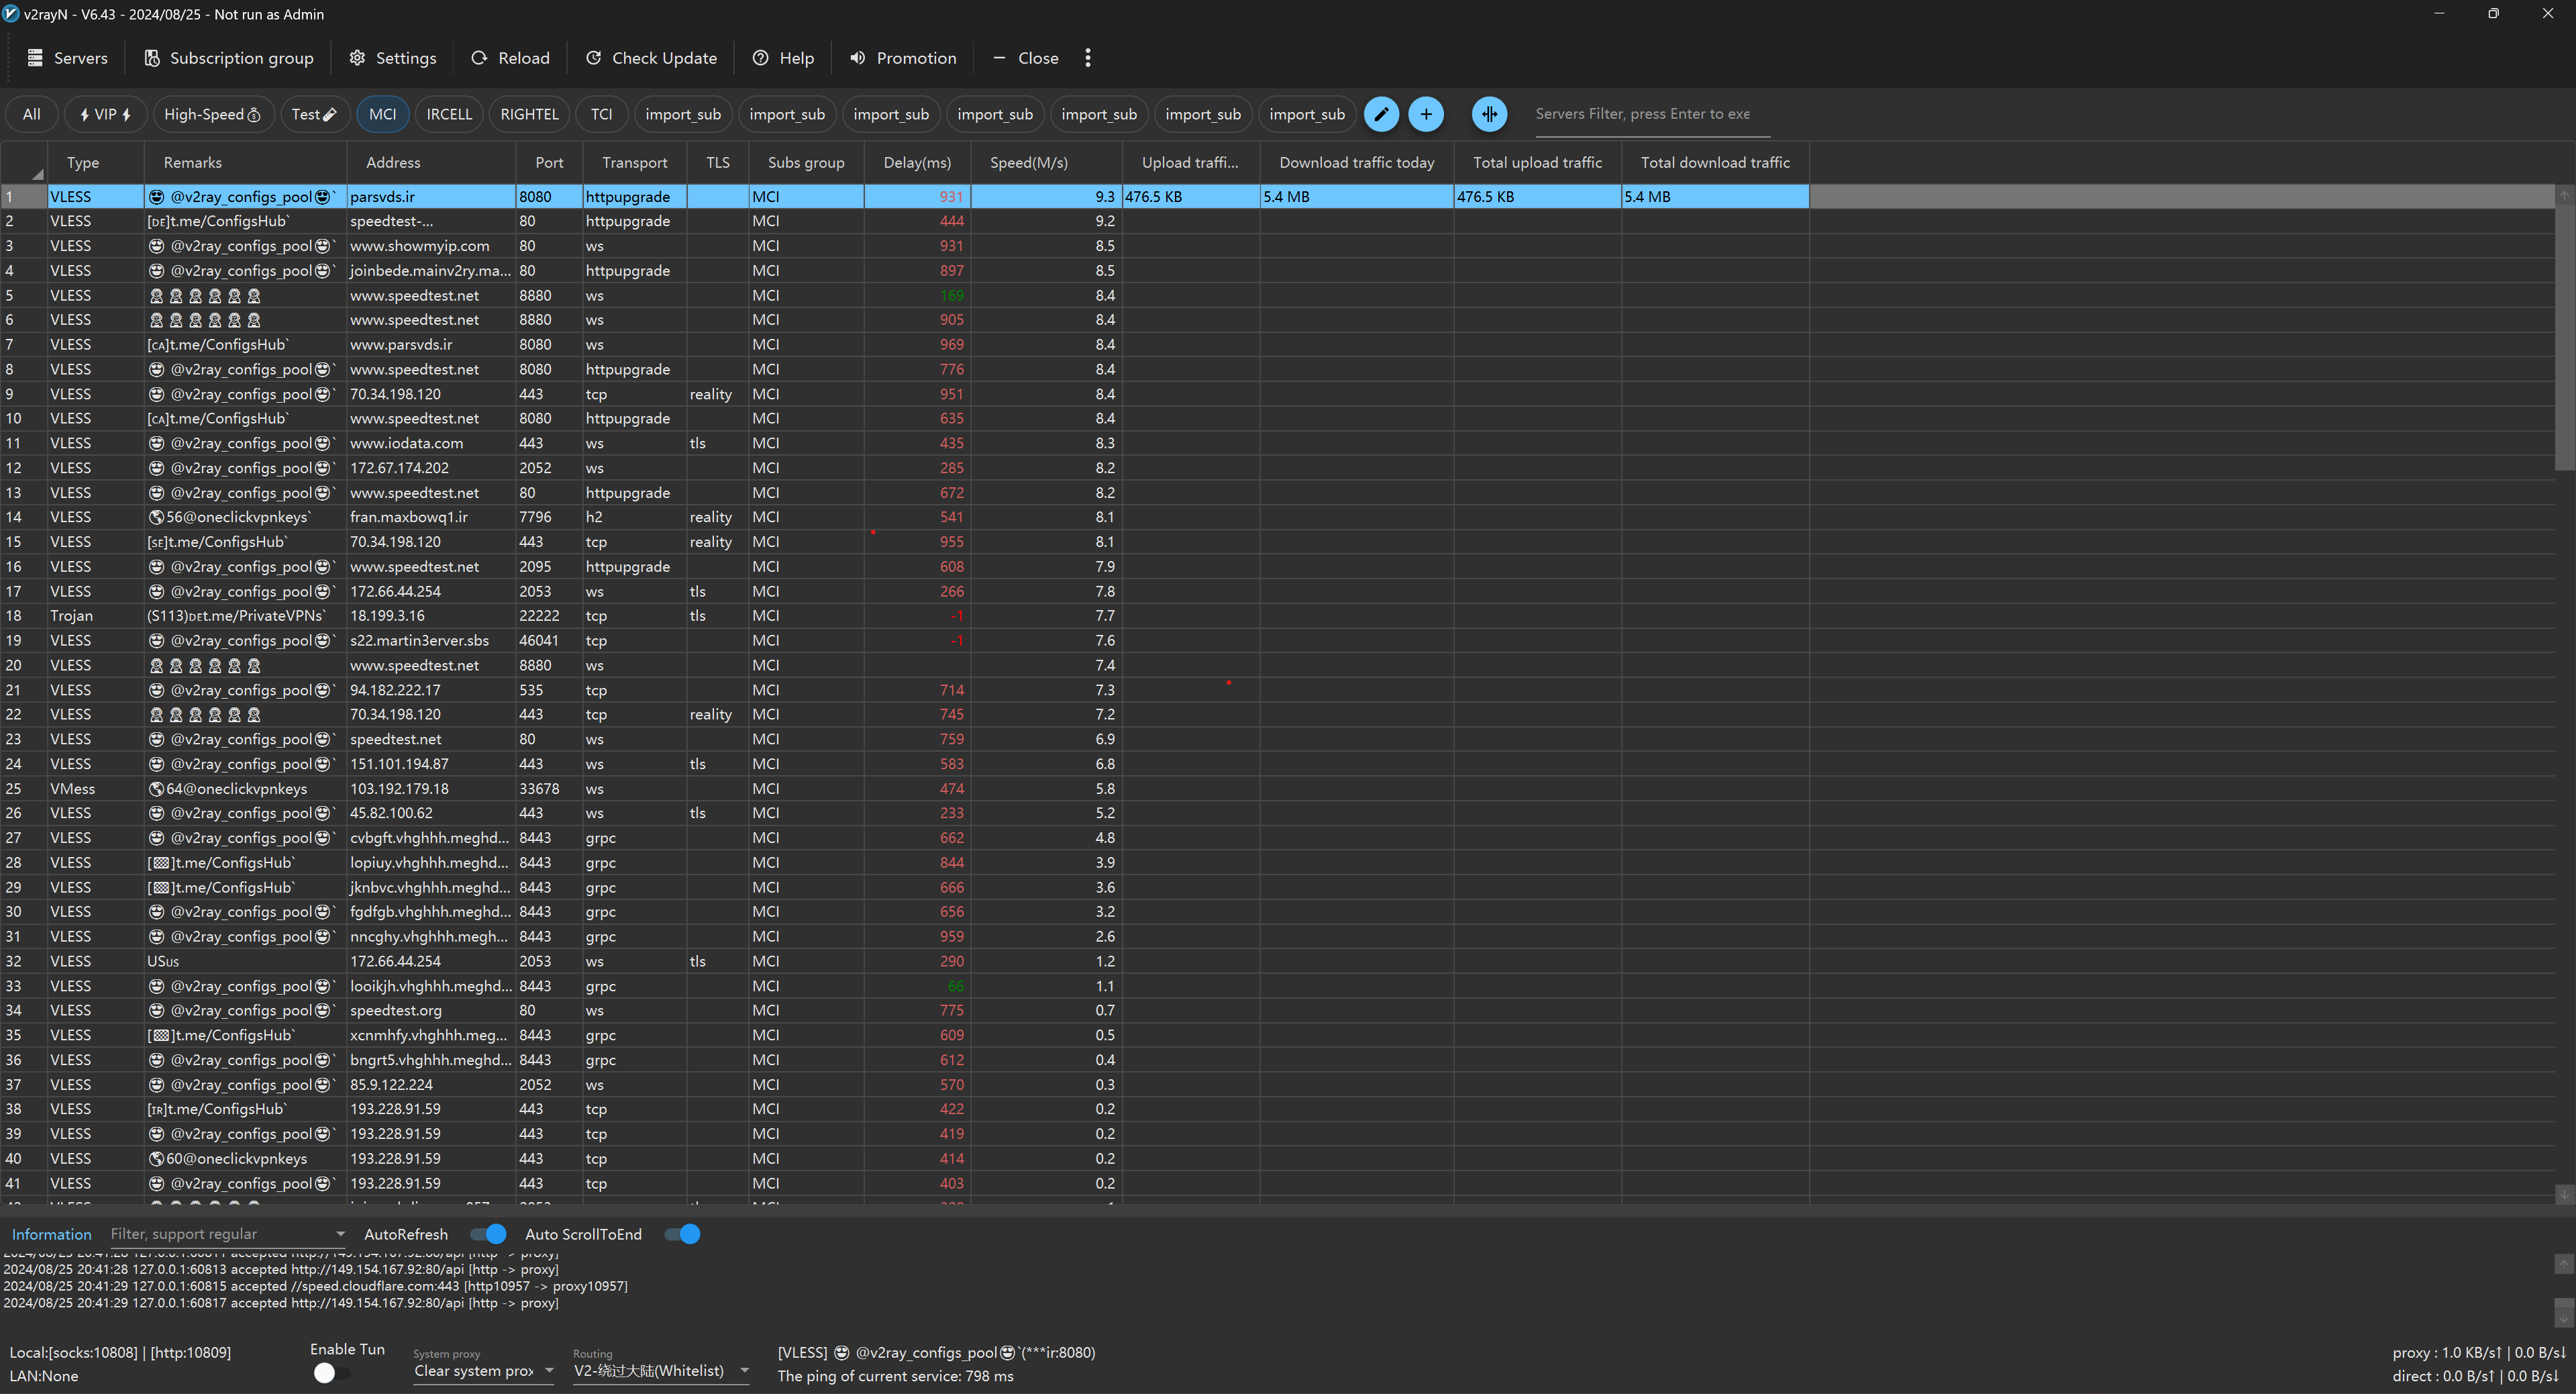
Task: Click the v2rayN app icon in the title bar
Action: click(10, 14)
